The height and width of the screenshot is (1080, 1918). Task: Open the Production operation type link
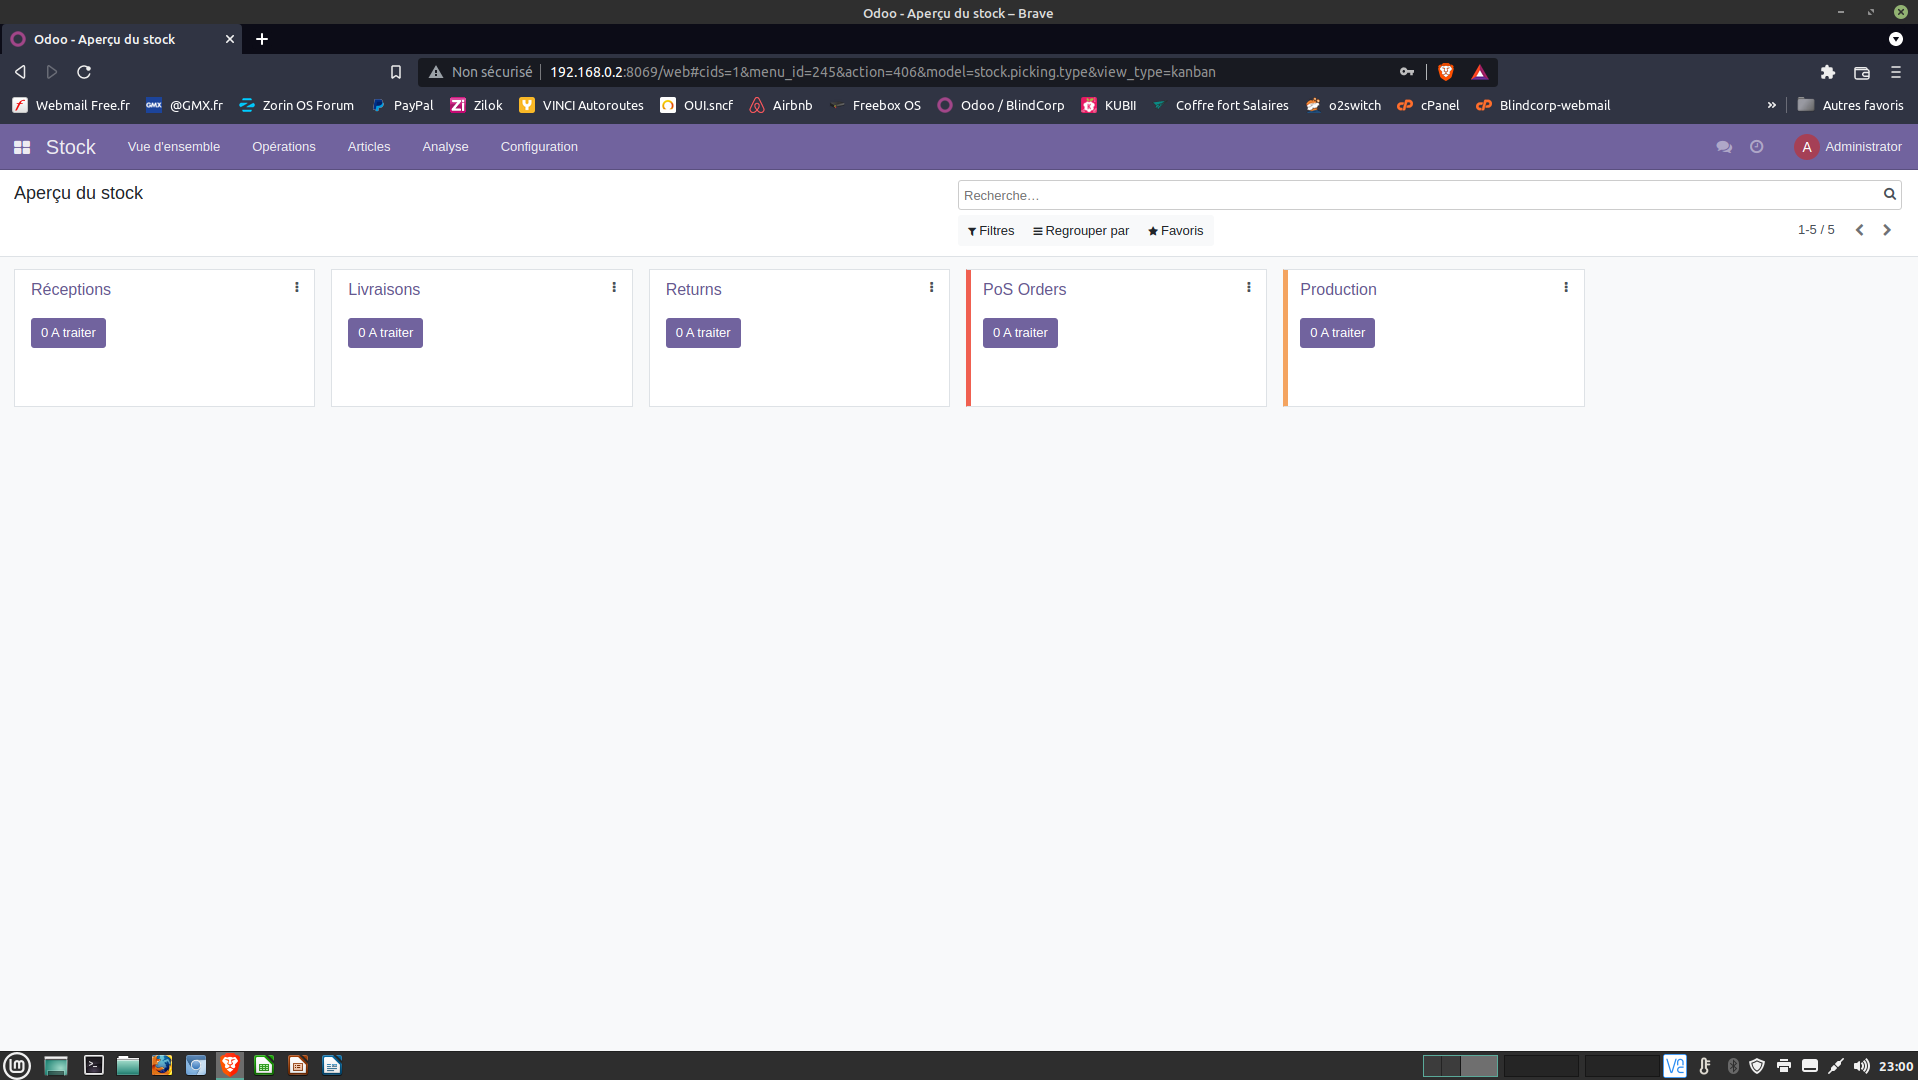1338,289
